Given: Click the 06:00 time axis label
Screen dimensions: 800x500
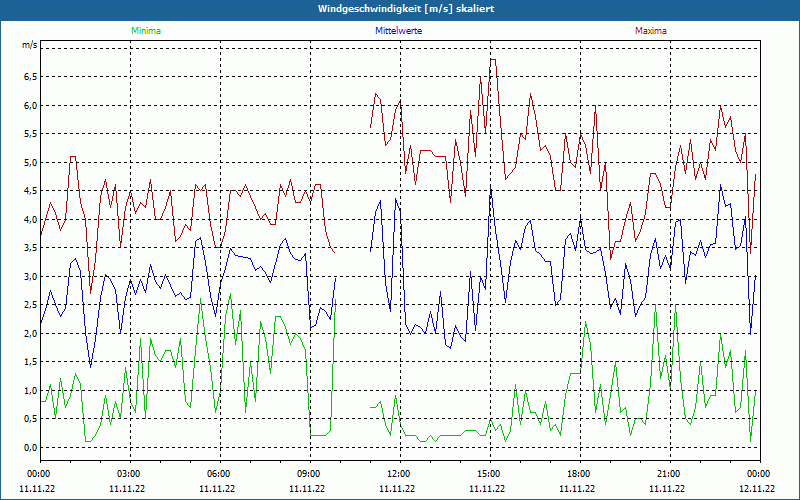Looking at the screenshot, I should pos(220,474).
